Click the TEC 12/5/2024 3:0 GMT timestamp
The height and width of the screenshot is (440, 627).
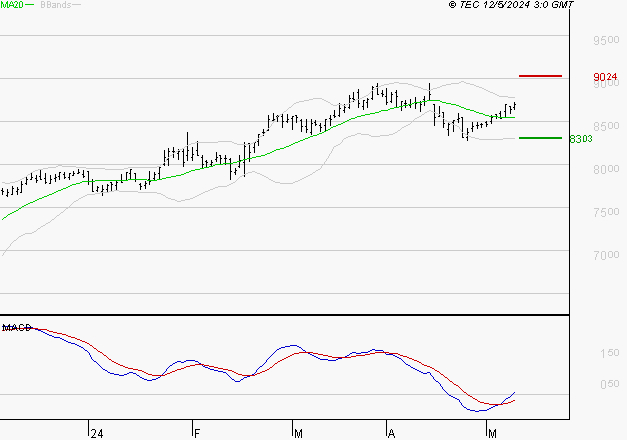click(x=511, y=4)
